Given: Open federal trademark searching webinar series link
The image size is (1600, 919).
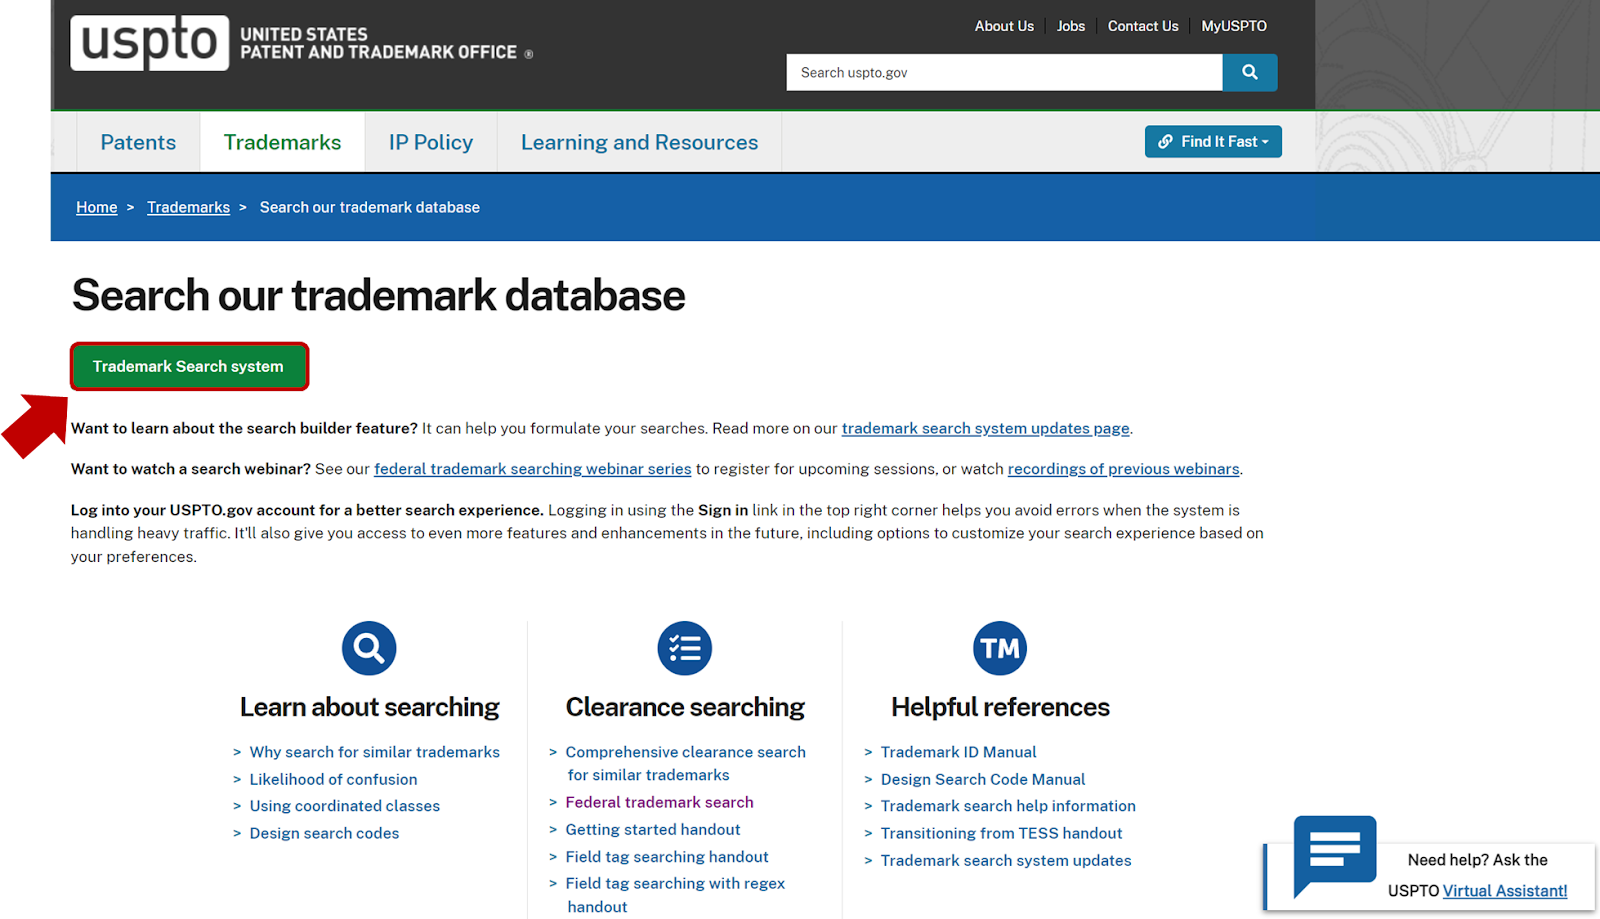Looking at the screenshot, I should coord(533,469).
